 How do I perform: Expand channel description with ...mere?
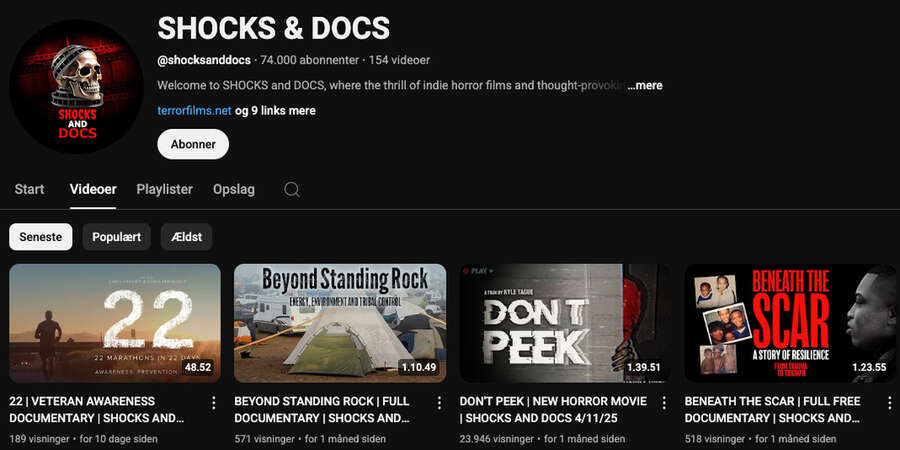pyautogui.click(x=645, y=86)
